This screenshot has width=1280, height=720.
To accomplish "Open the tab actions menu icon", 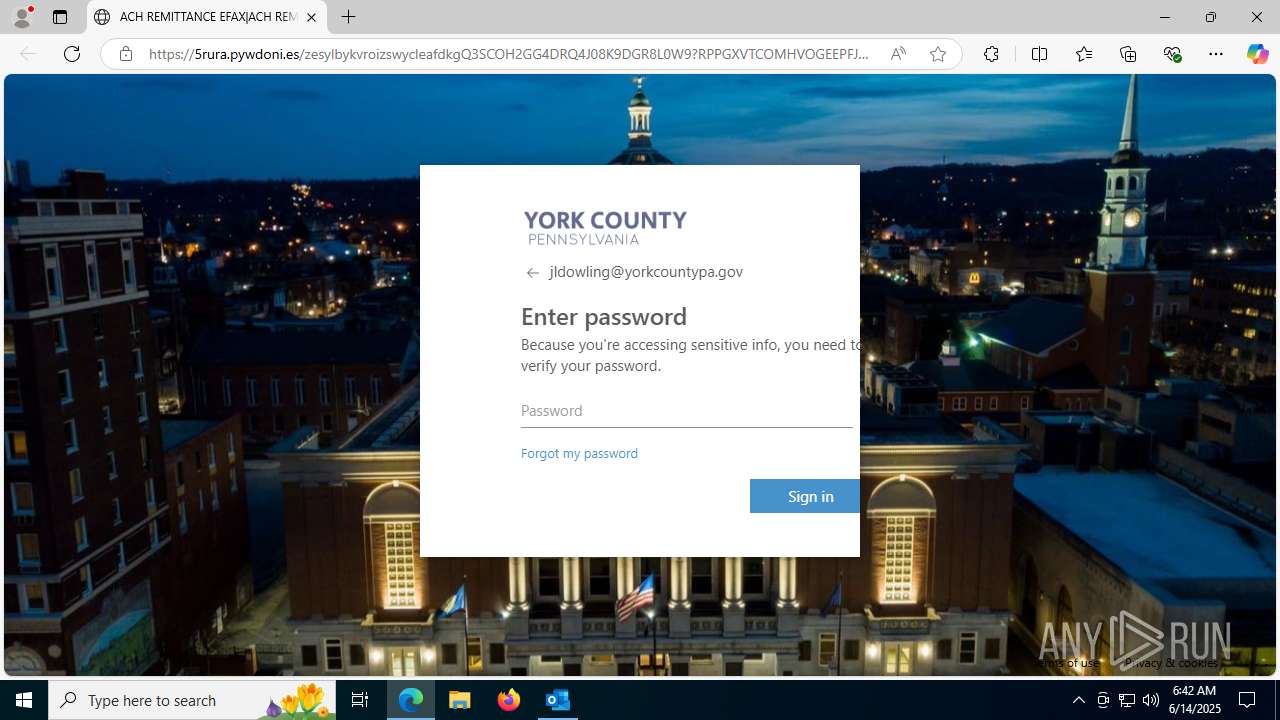I will [x=60, y=17].
